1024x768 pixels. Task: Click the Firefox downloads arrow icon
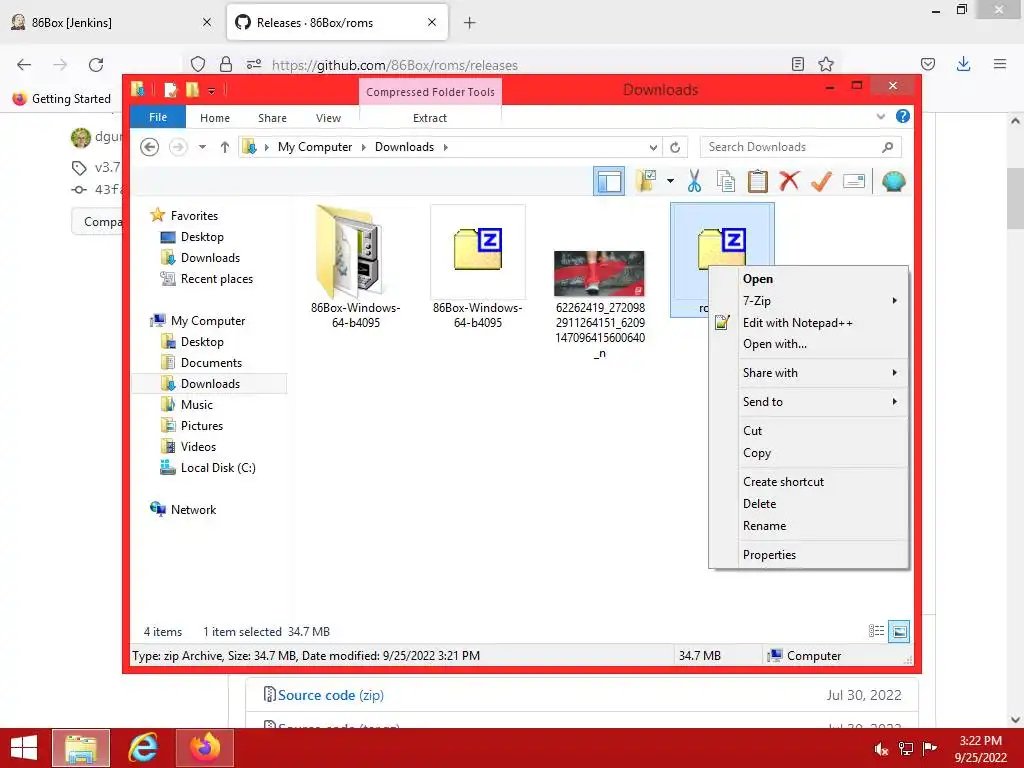[x=963, y=64]
